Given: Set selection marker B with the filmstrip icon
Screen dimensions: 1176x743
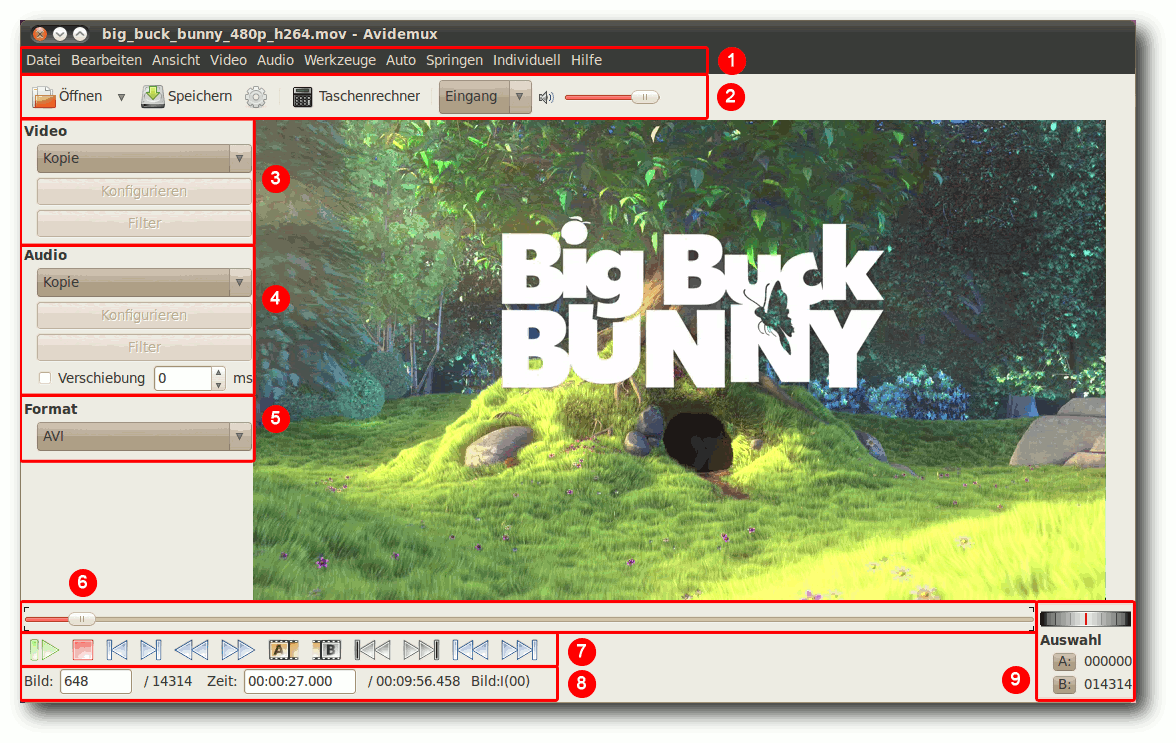Looking at the screenshot, I should click(326, 650).
